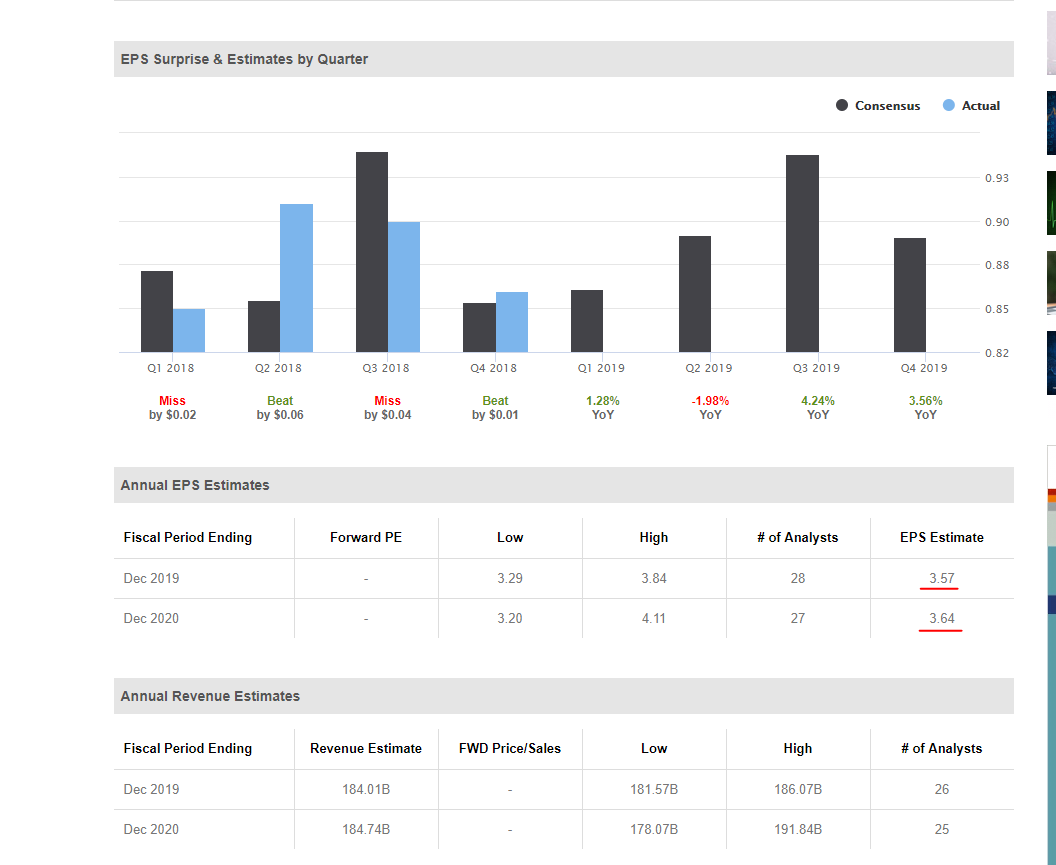1056x865 pixels.
Task: Click the 'Miss by $0.04' label
Action: pos(387,408)
